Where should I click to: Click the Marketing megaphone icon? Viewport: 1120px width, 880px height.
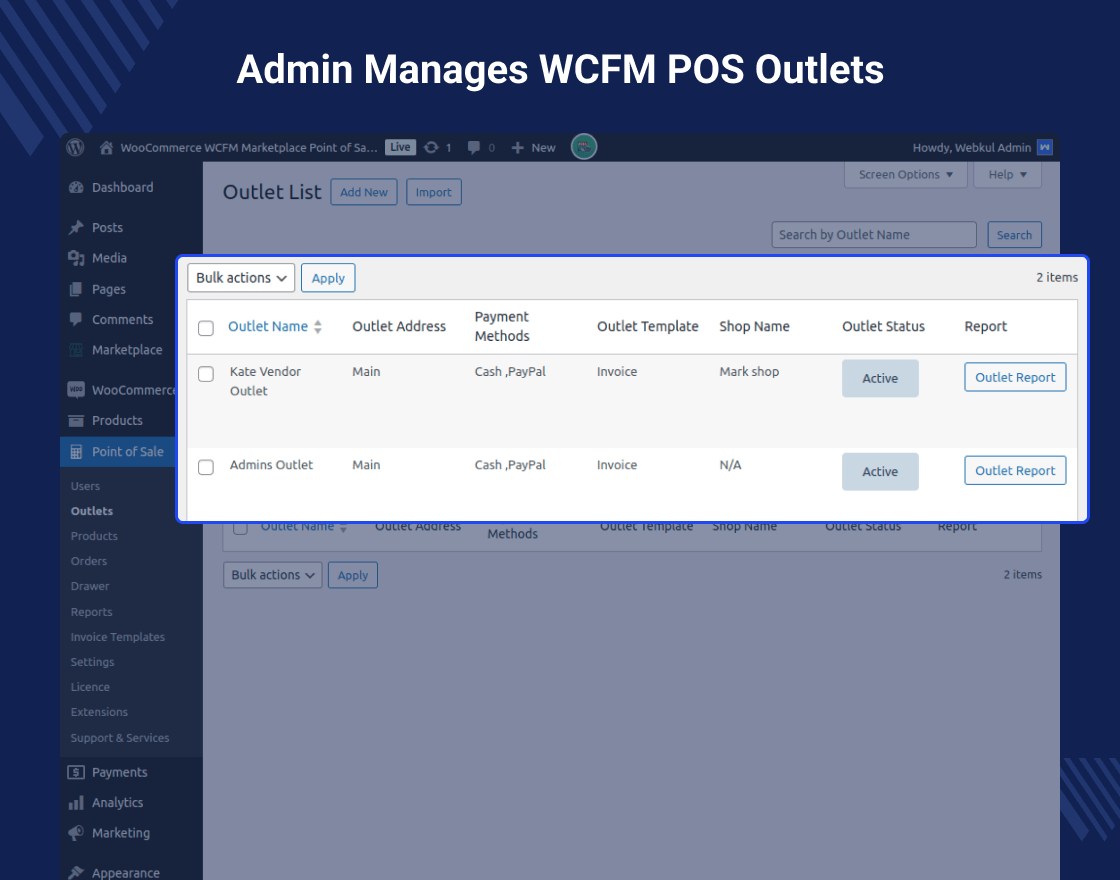point(78,833)
